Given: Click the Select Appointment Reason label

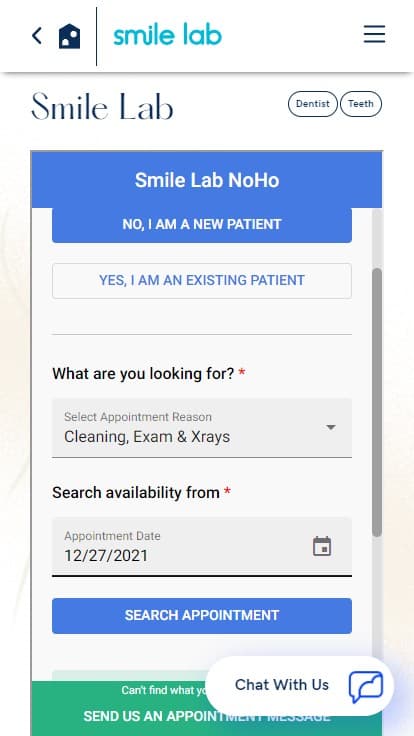Looking at the screenshot, I should (138, 417).
